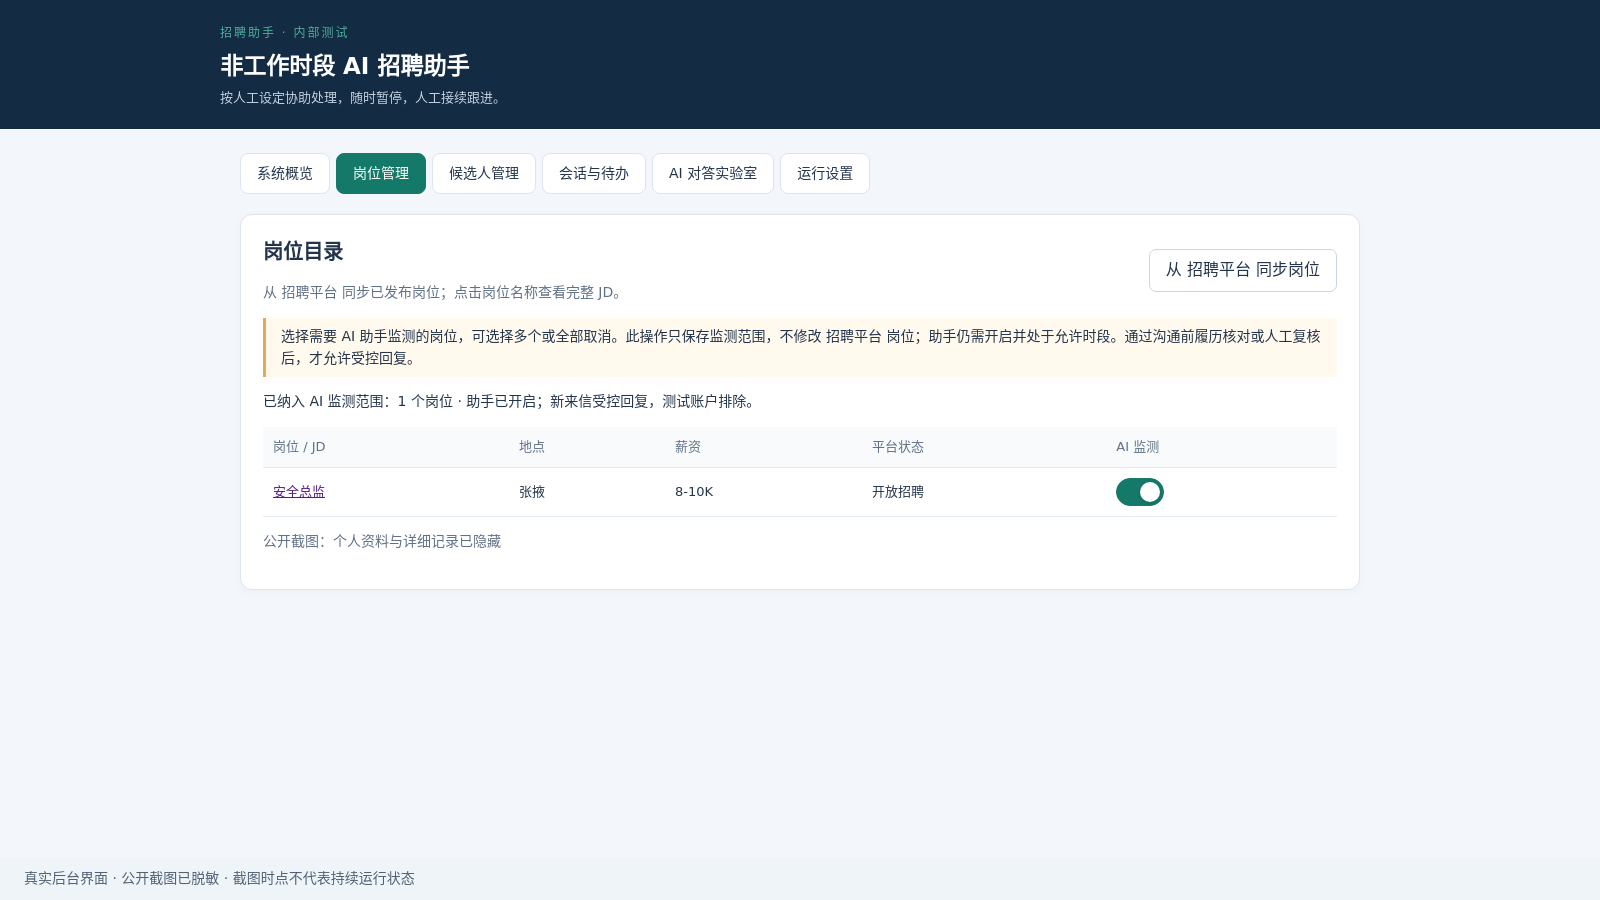Click the 岗位目录 section heading
1600x900 pixels.
303,251
